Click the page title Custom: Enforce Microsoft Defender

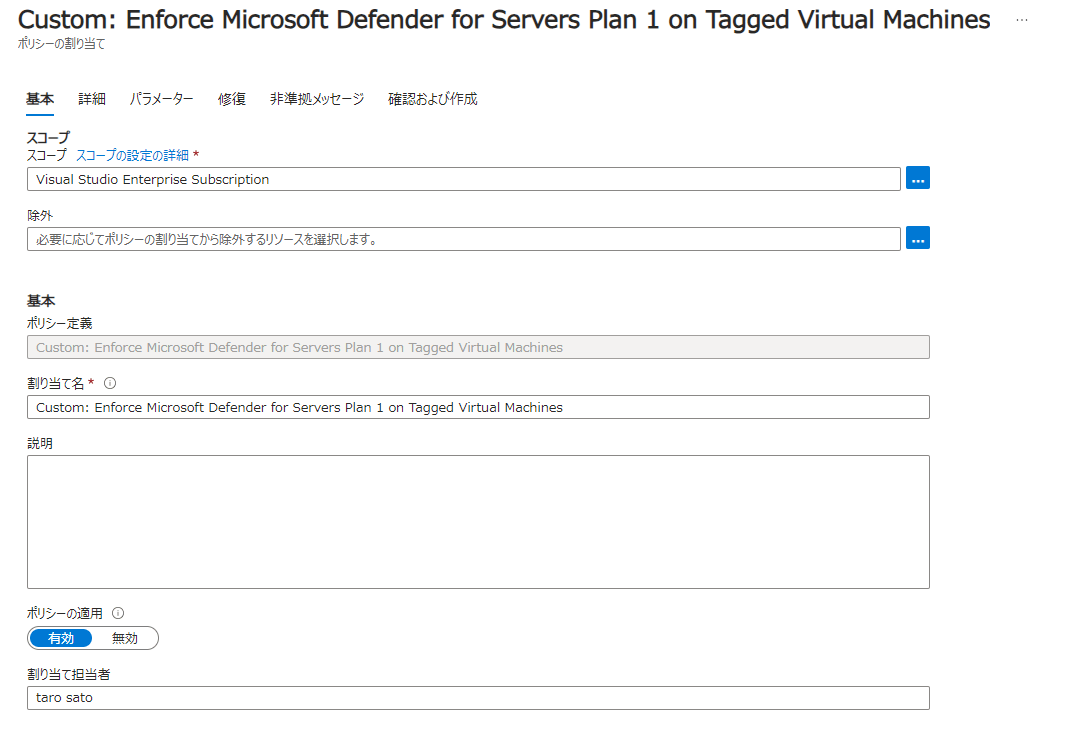504,20
